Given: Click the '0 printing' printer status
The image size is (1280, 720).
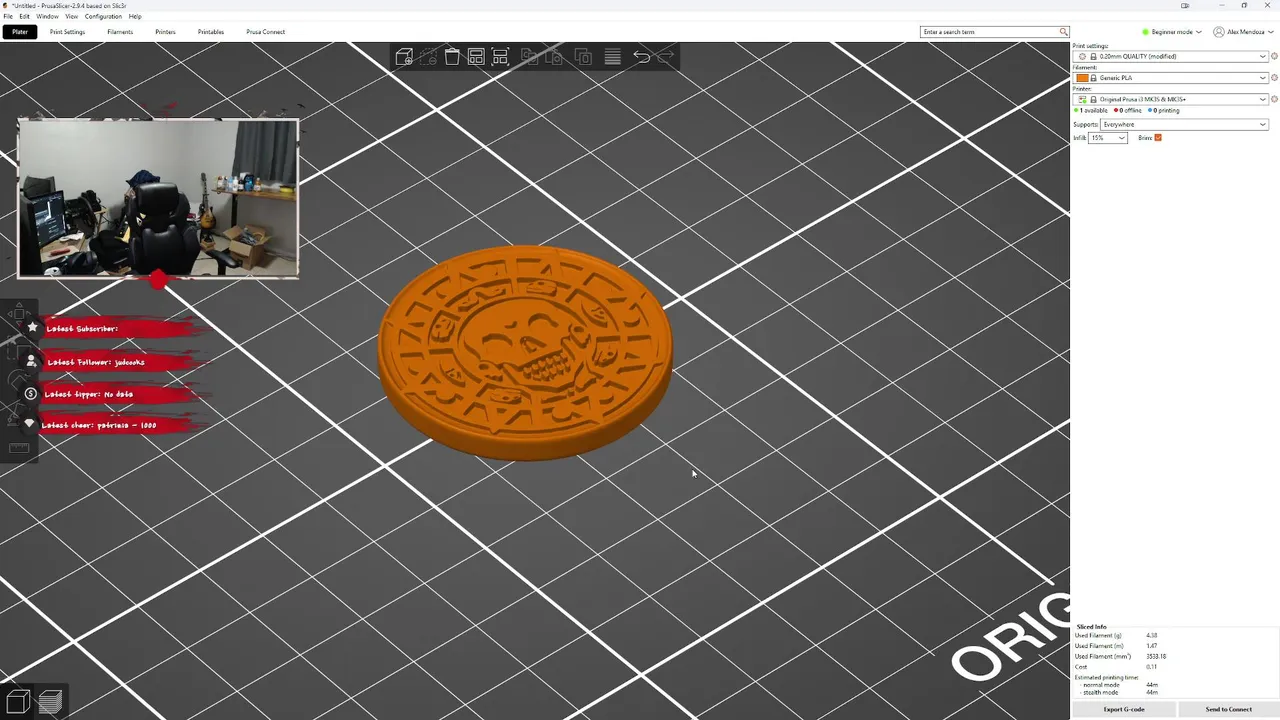Looking at the screenshot, I should 1164,111.
